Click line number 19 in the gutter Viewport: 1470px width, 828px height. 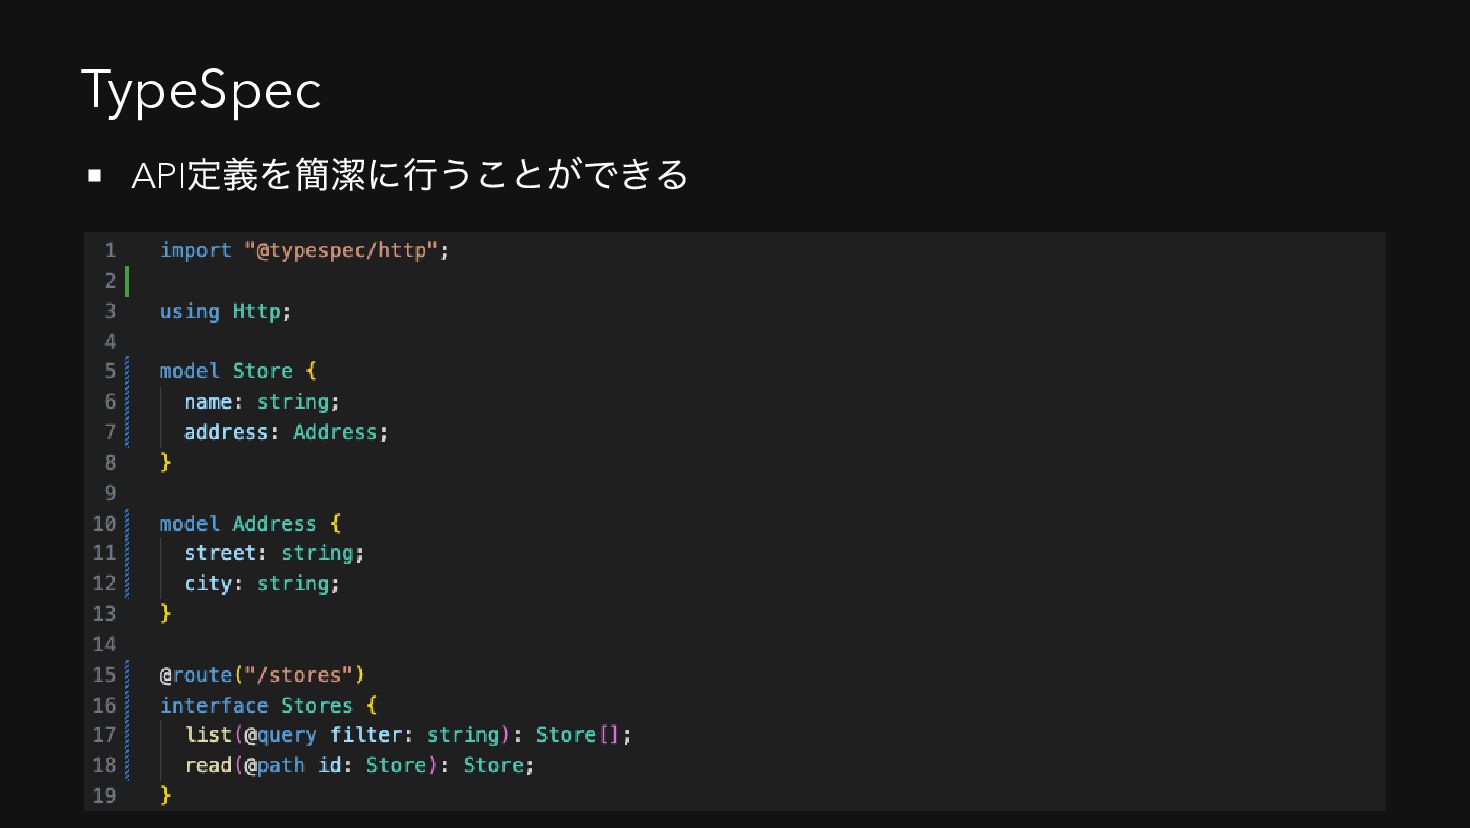click(x=104, y=796)
